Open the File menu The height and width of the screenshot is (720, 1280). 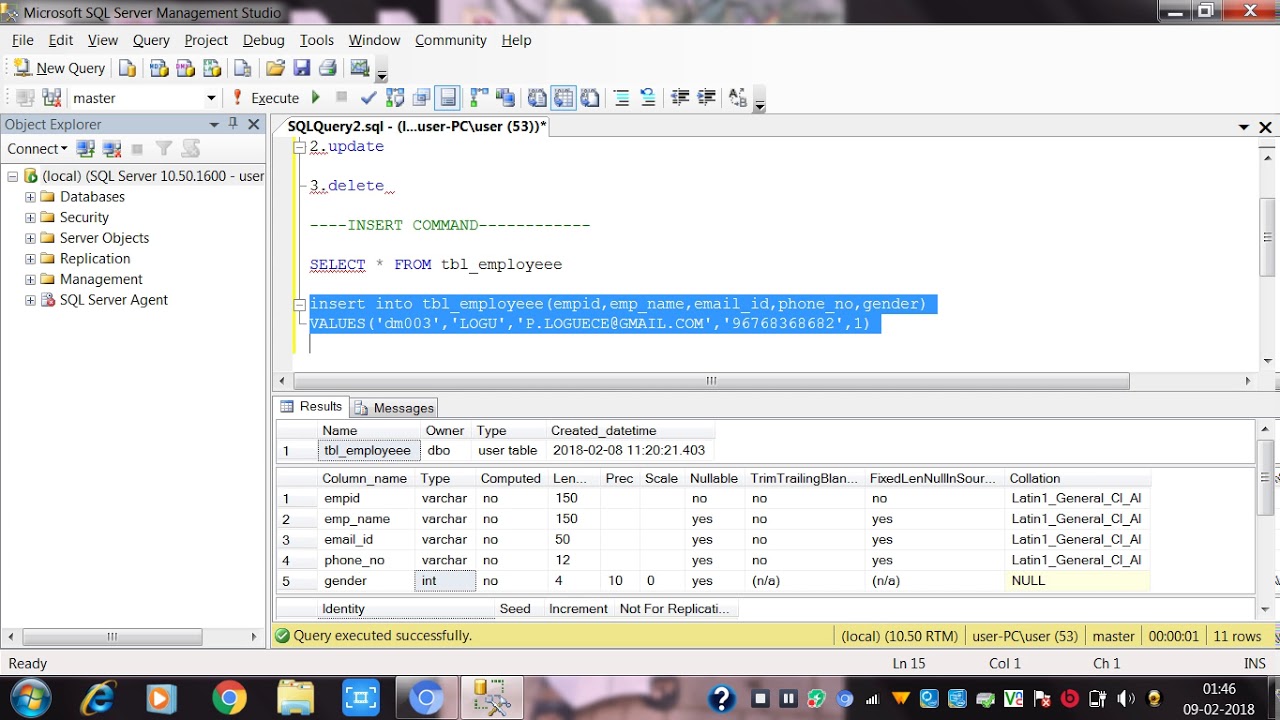[x=22, y=40]
